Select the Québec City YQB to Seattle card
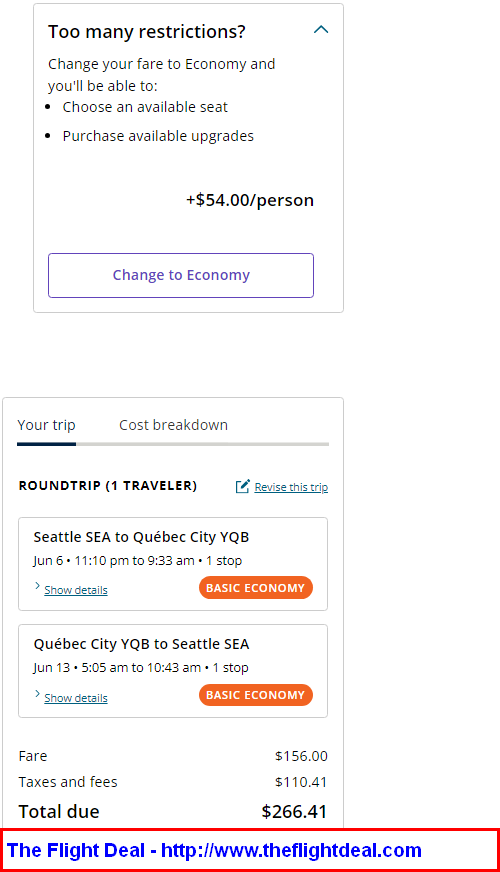This screenshot has height=872, width=500. (x=173, y=671)
